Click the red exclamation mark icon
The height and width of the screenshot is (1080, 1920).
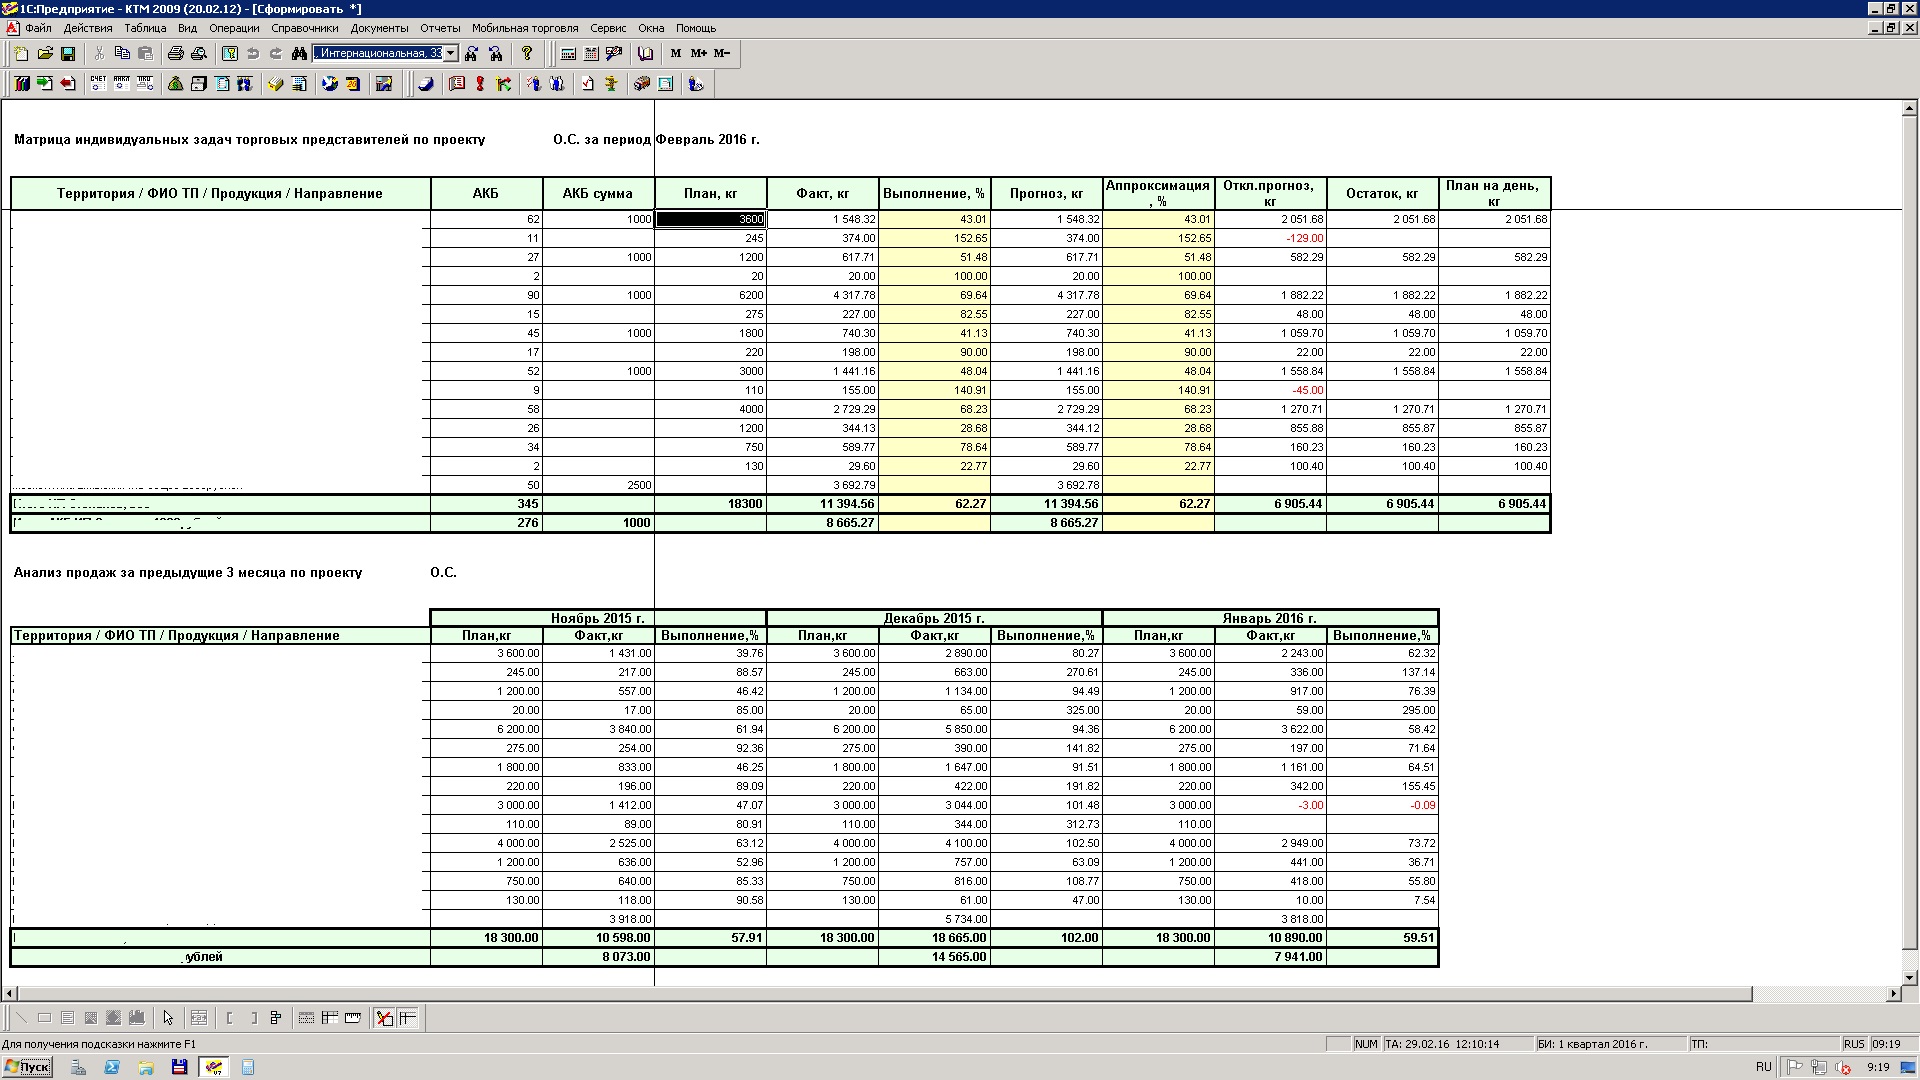coord(480,84)
